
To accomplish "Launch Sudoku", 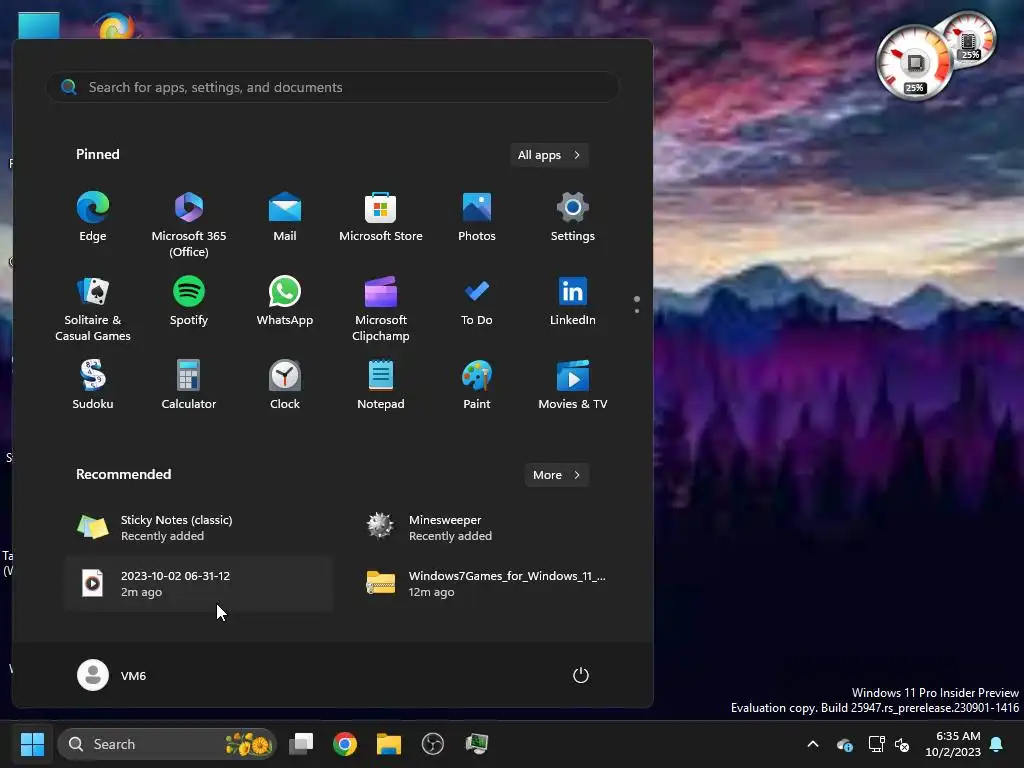I will [x=93, y=385].
